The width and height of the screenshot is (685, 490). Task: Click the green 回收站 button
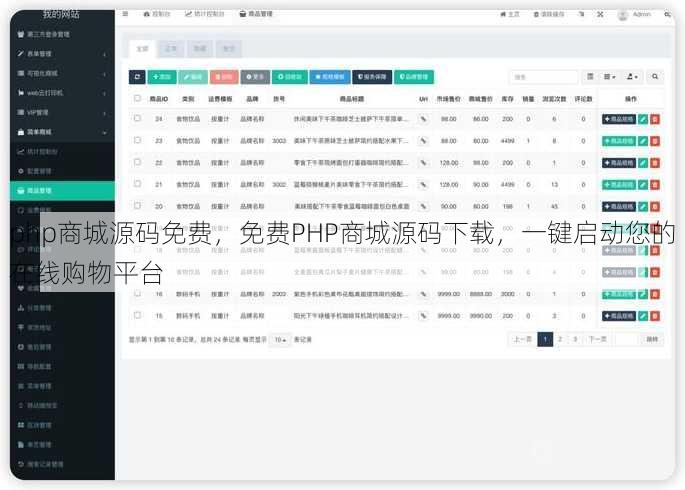[x=290, y=77]
